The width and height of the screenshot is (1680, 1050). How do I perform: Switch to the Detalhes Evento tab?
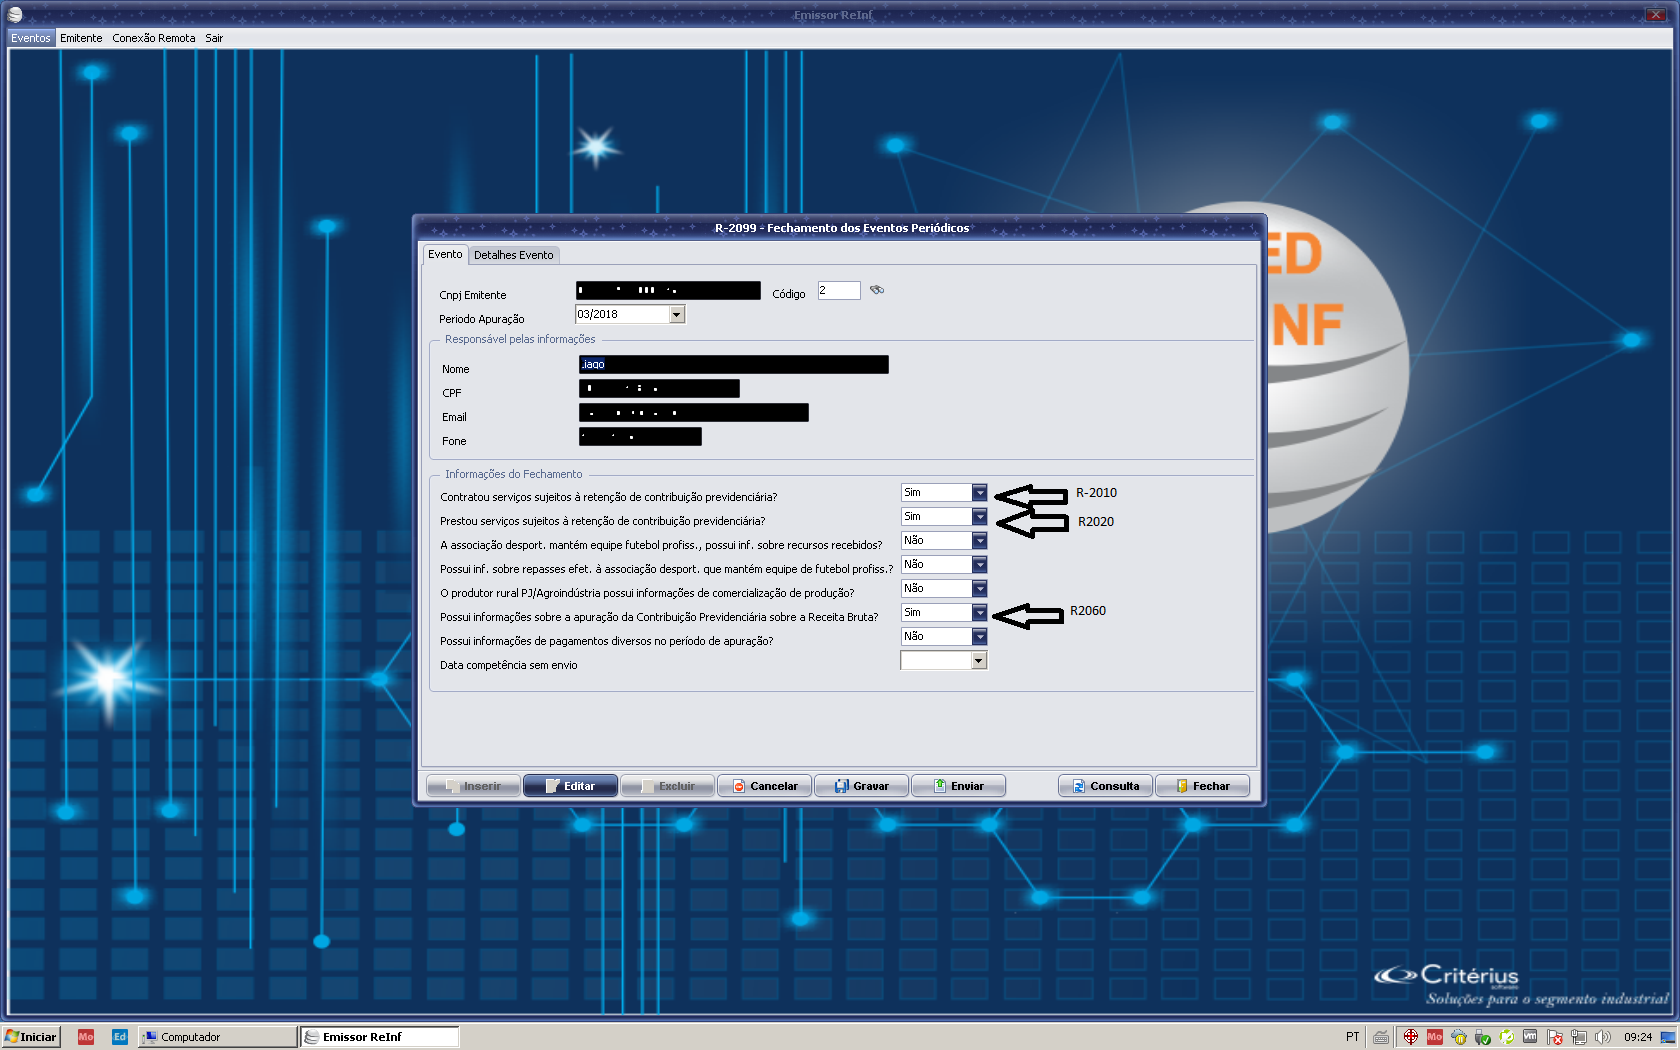pos(513,255)
